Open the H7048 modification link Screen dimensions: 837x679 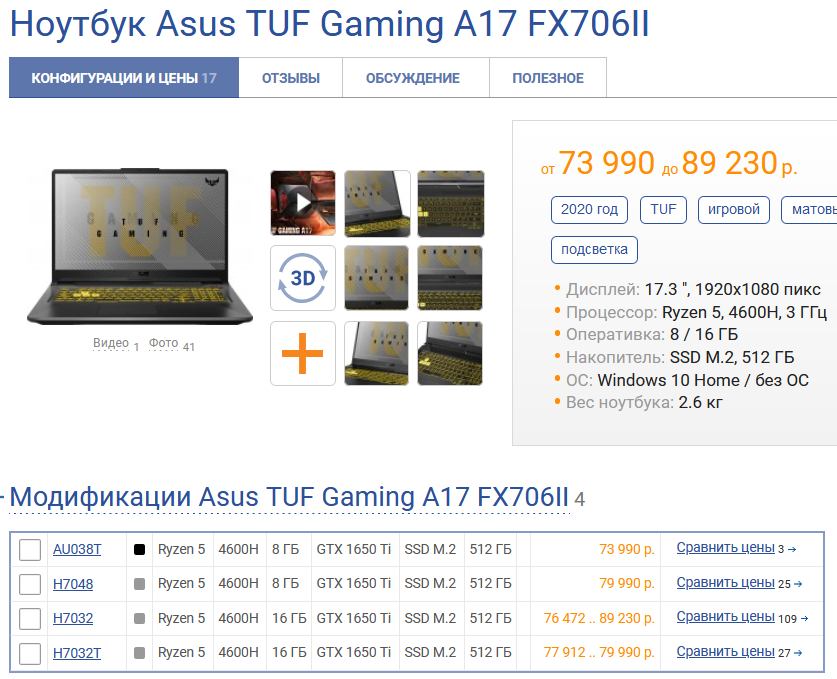coord(73,585)
